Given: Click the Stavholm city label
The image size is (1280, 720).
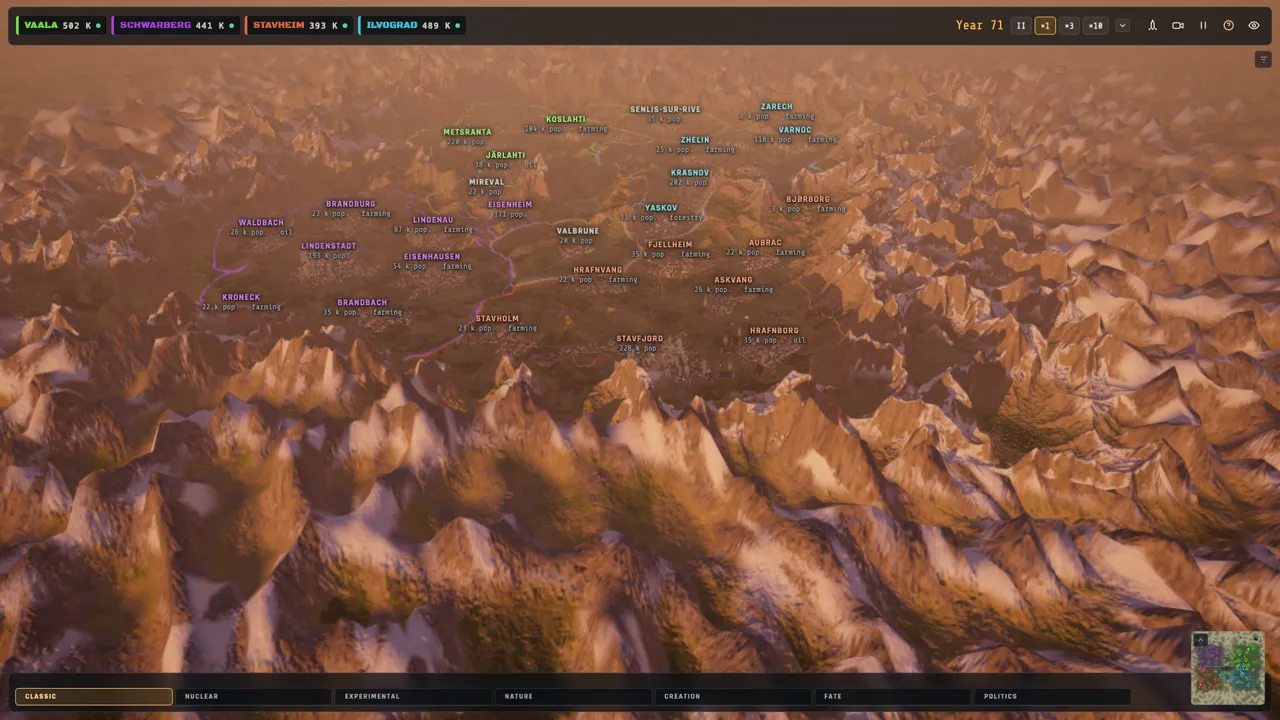Looking at the screenshot, I should [497, 319].
